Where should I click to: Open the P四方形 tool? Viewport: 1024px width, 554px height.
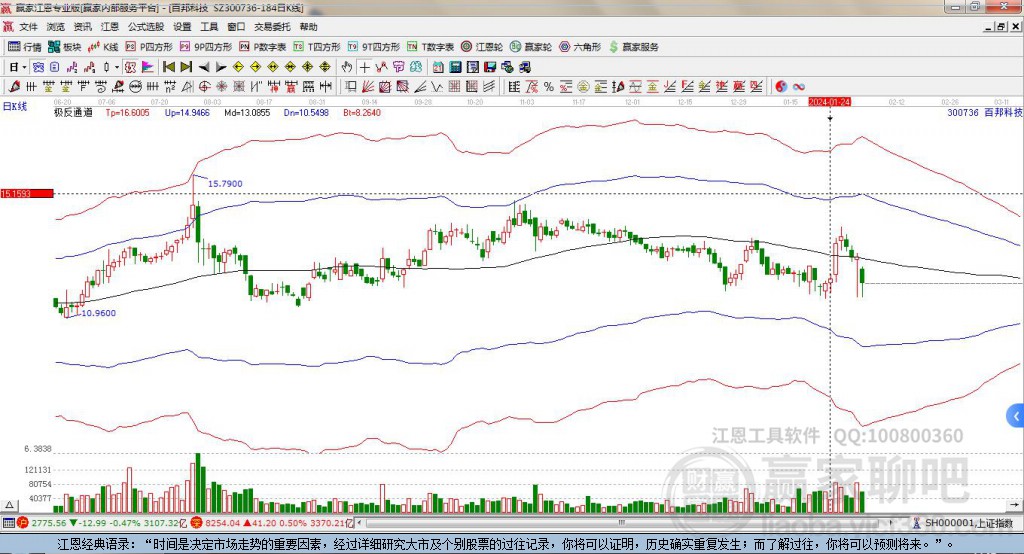click(x=149, y=47)
